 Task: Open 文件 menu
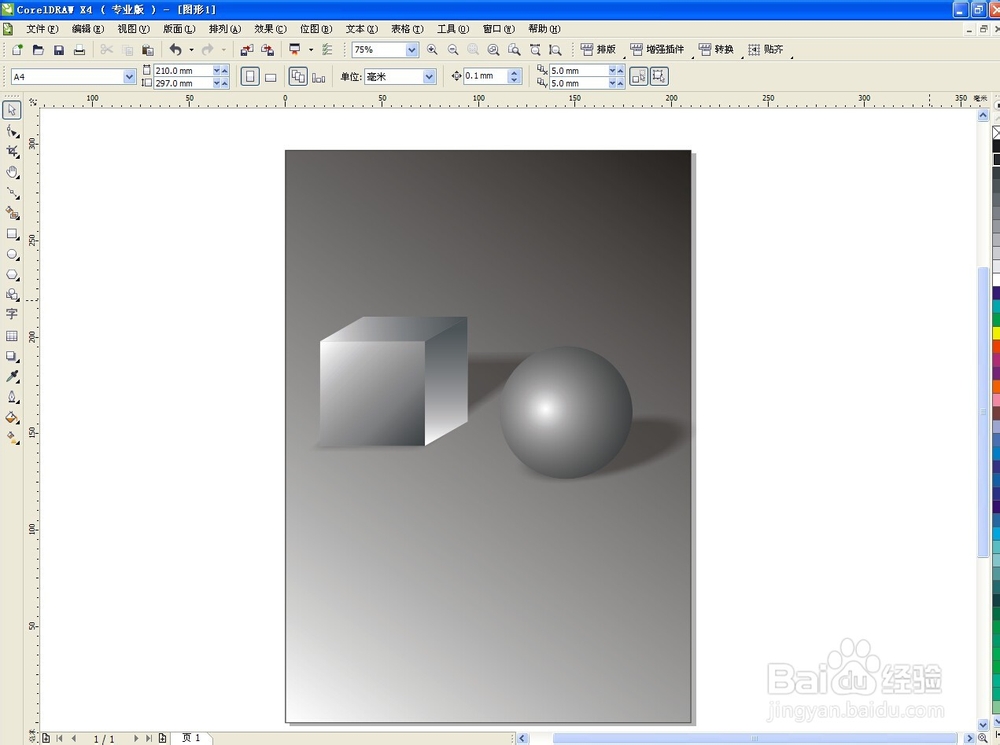point(42,29)
